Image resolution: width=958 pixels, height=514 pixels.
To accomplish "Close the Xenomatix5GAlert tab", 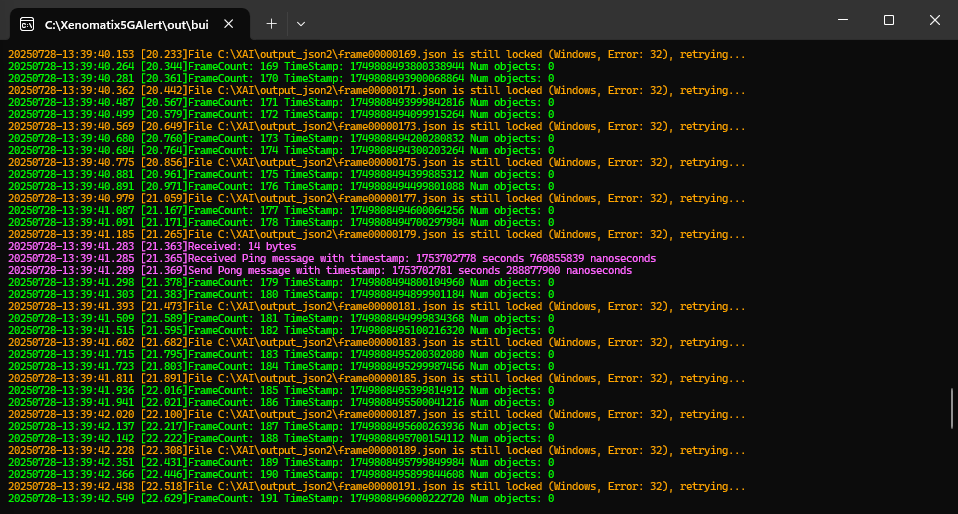I will [233, 23].
